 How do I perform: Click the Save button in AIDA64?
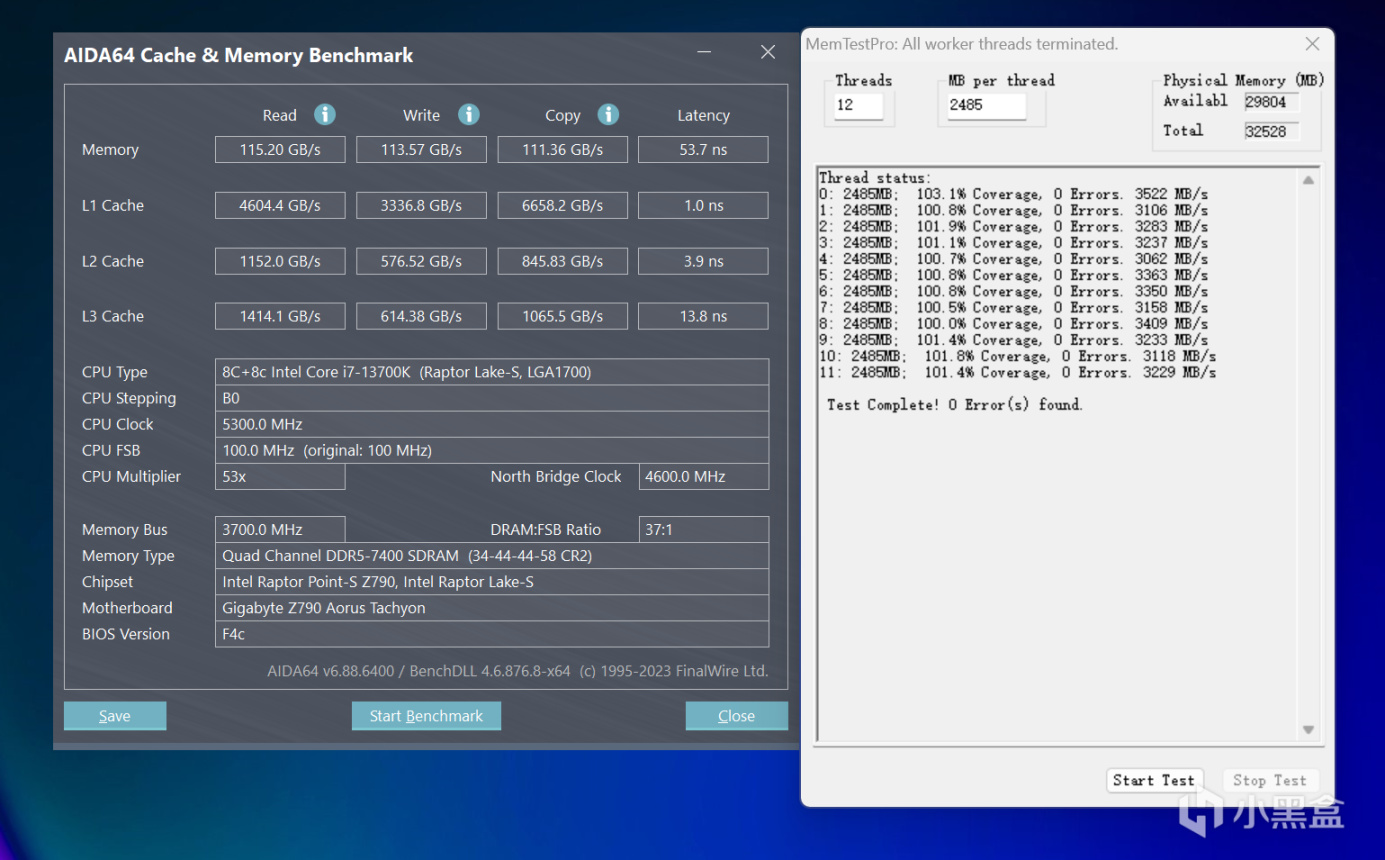tap(115, 716)
